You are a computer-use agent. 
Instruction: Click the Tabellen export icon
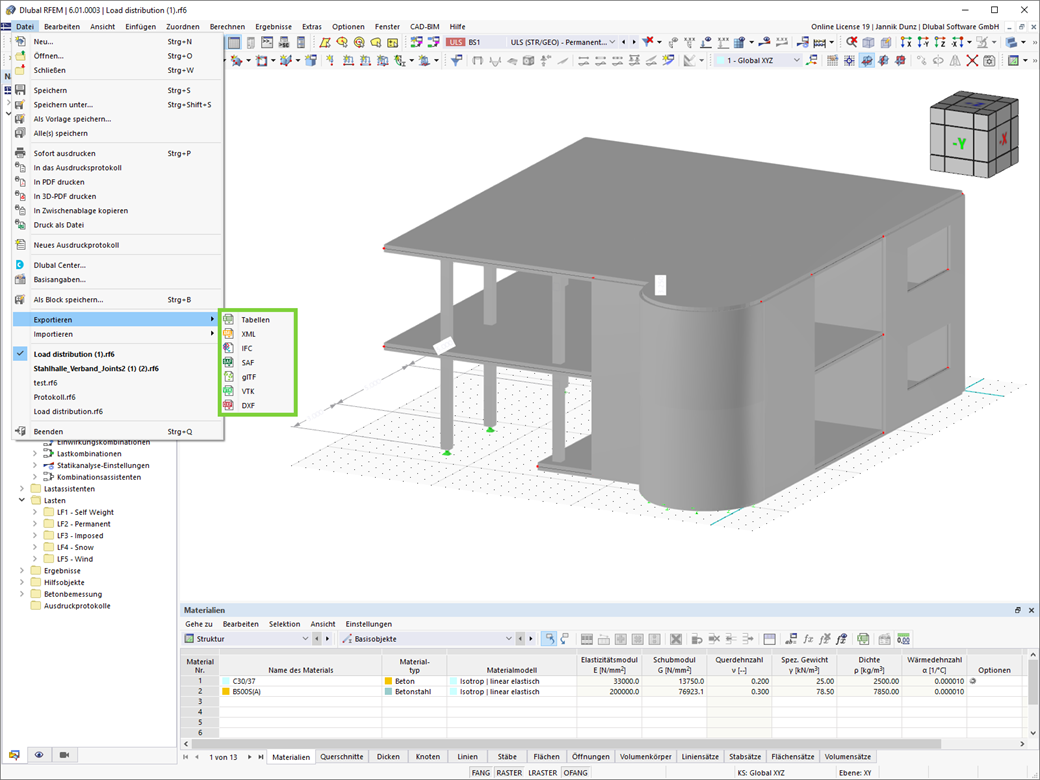228,320
